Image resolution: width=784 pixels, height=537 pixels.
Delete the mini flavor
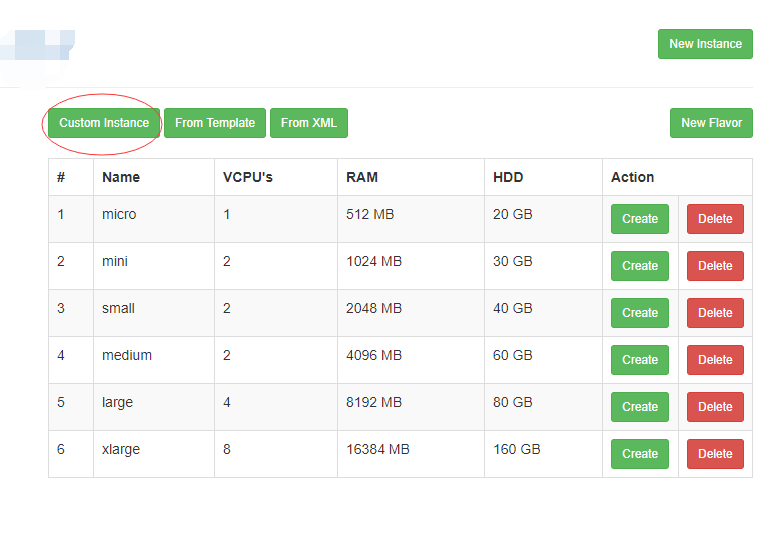point(715,266)
